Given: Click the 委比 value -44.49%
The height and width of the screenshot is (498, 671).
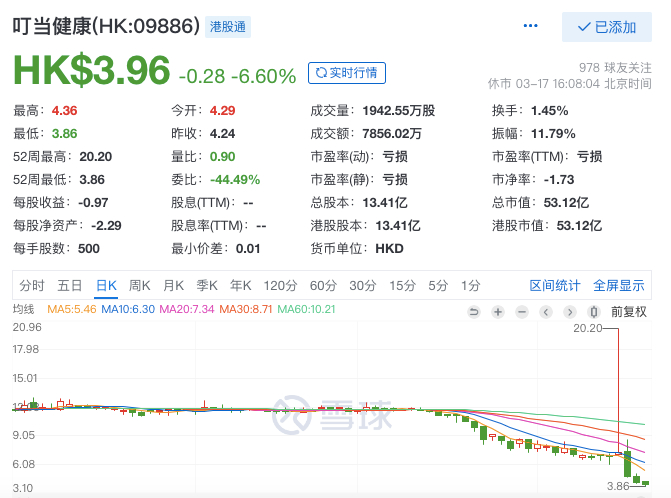Looking at the screenshot, I should click(x=235, y=180).
